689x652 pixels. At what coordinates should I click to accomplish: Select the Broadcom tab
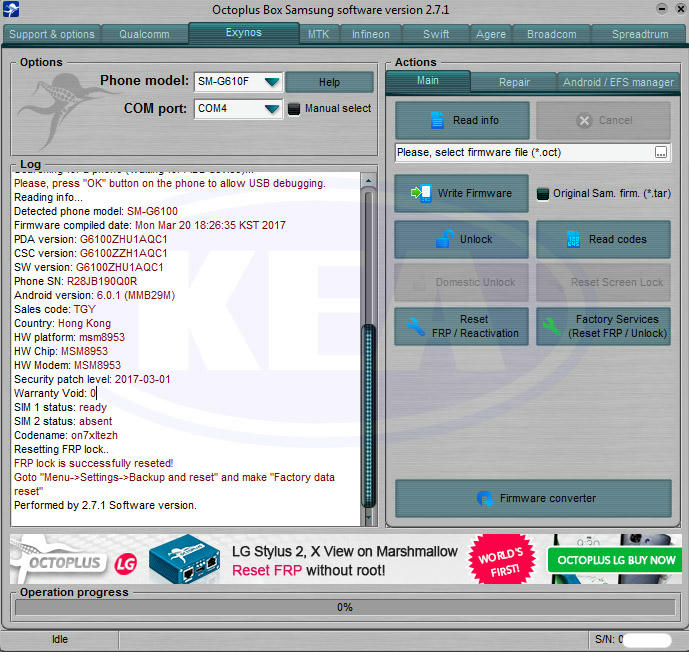551,34
